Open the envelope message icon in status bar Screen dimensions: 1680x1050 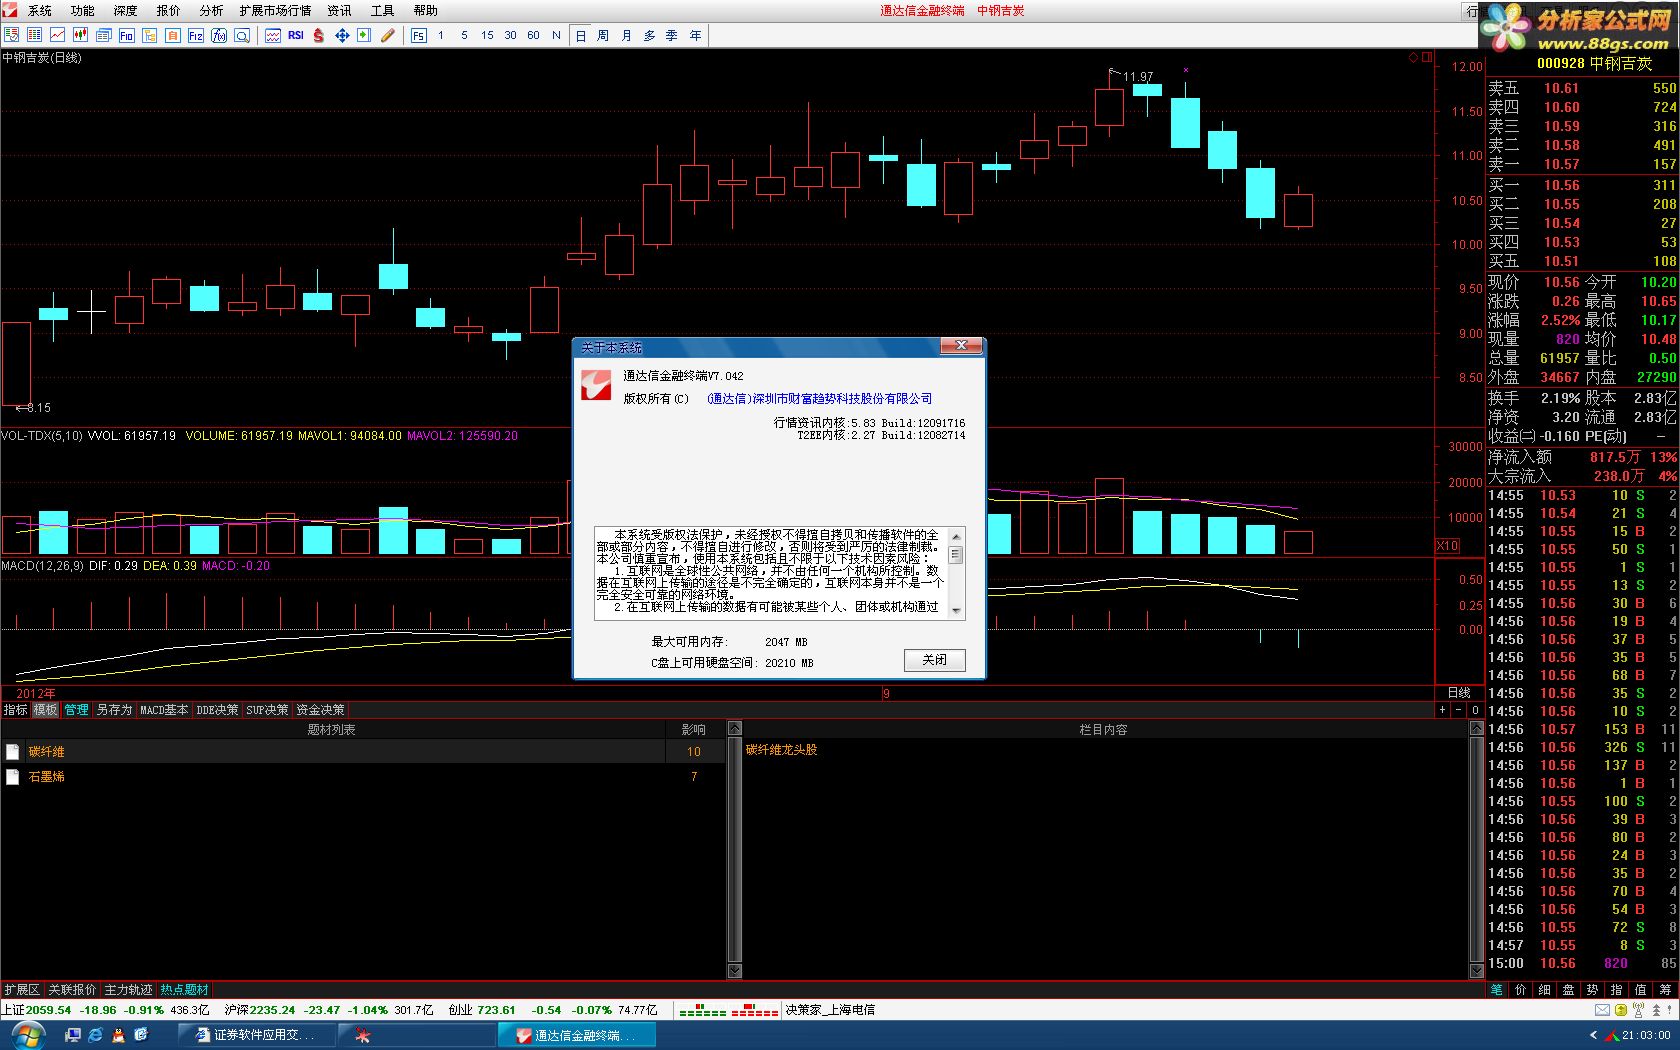coord(1602,1010)
